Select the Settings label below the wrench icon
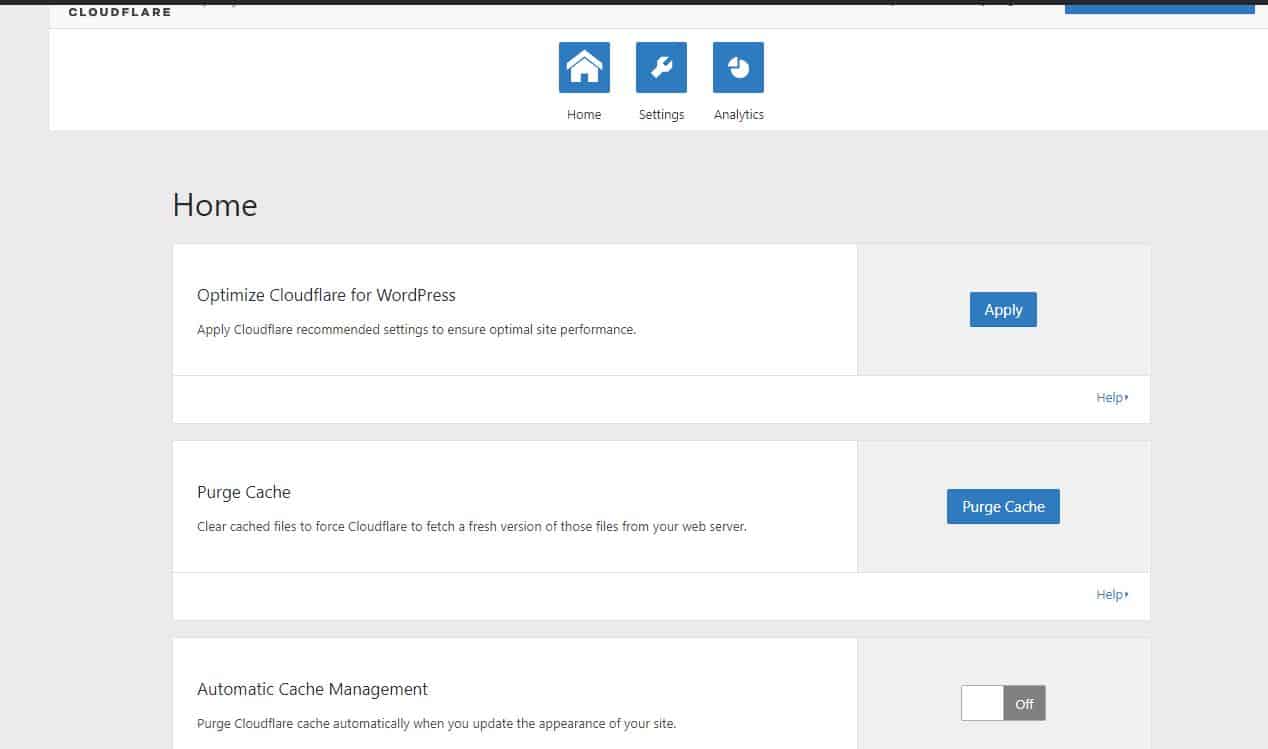The image size is (1268, 749). (661, 115)
